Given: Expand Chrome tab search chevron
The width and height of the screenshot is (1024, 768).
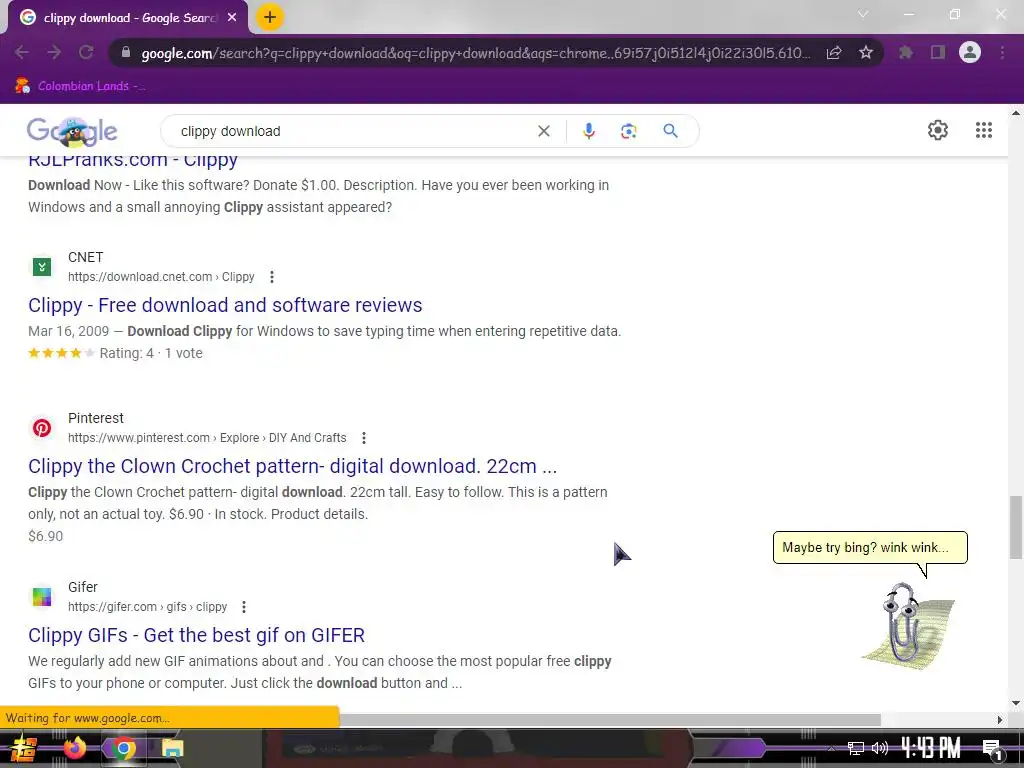Looking at the screenshot, I should coord(863,14).
